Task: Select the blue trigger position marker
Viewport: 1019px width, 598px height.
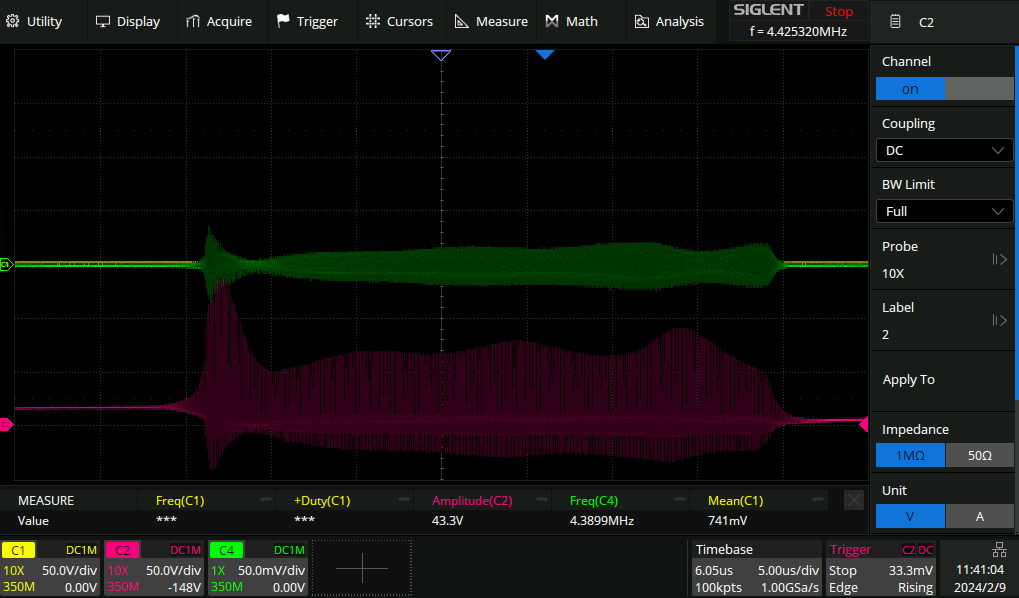Action: [x=544, y=55]
